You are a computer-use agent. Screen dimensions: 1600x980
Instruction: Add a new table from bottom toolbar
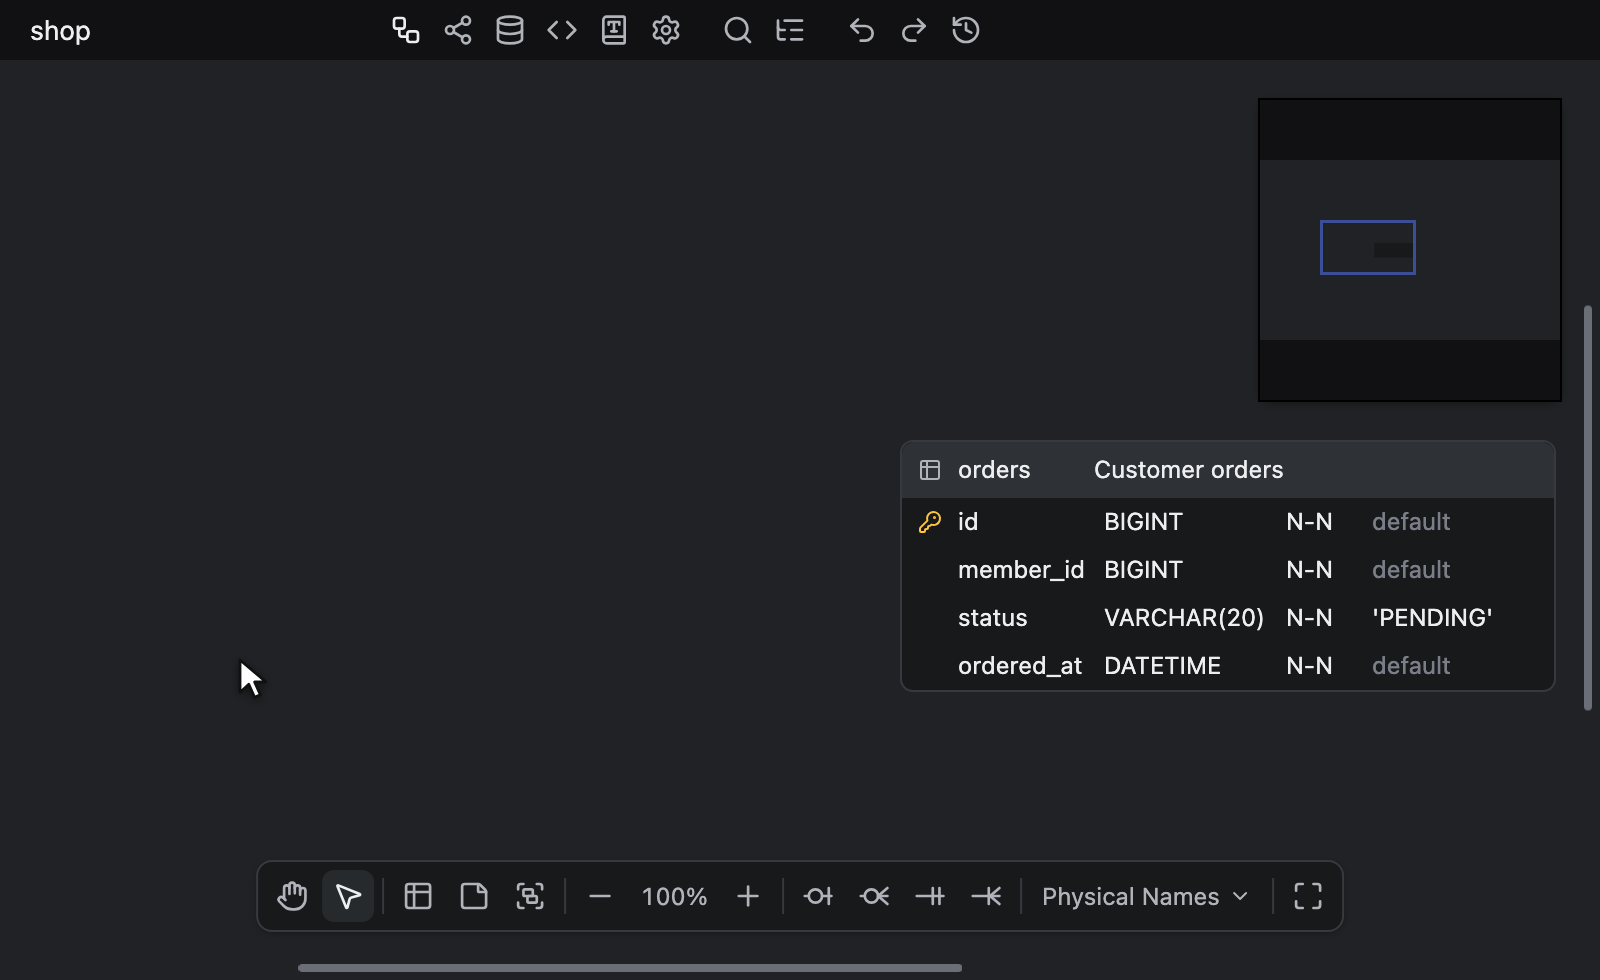point(418,896)
